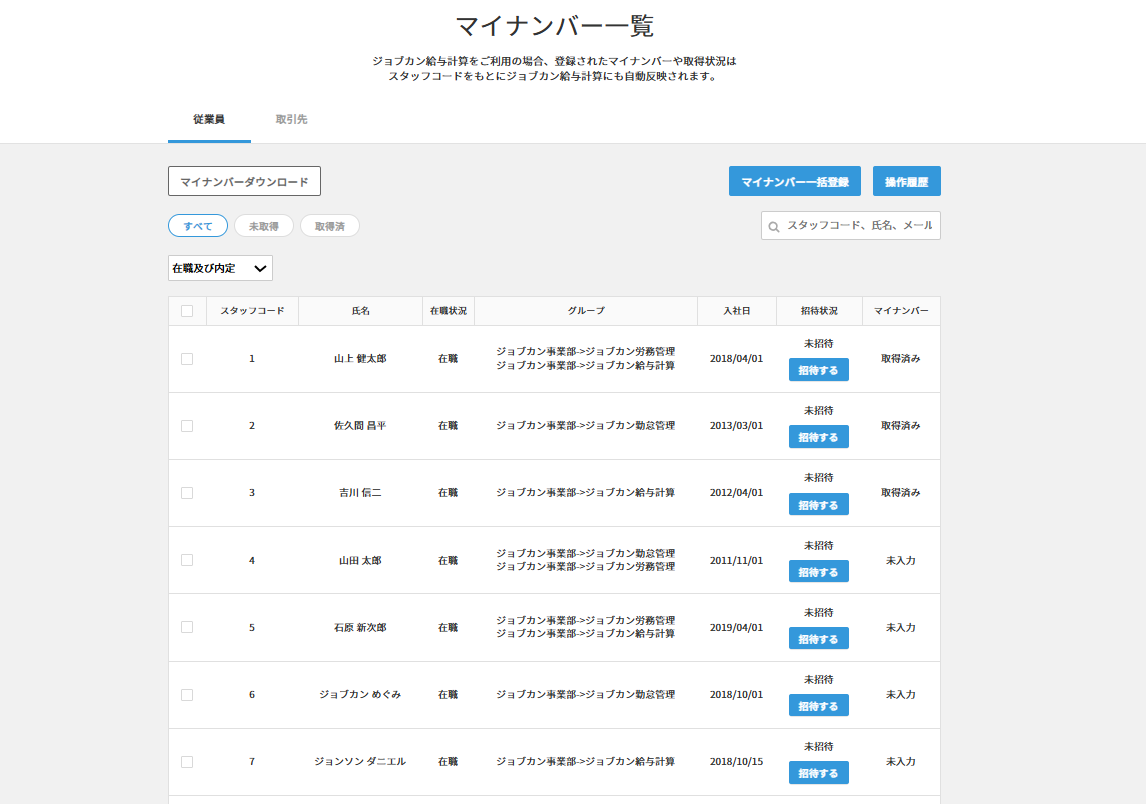Invite ジョンソン ダニエル with 招待する
The height and width of the screenshot is (804, 1146).
(819, 773)
